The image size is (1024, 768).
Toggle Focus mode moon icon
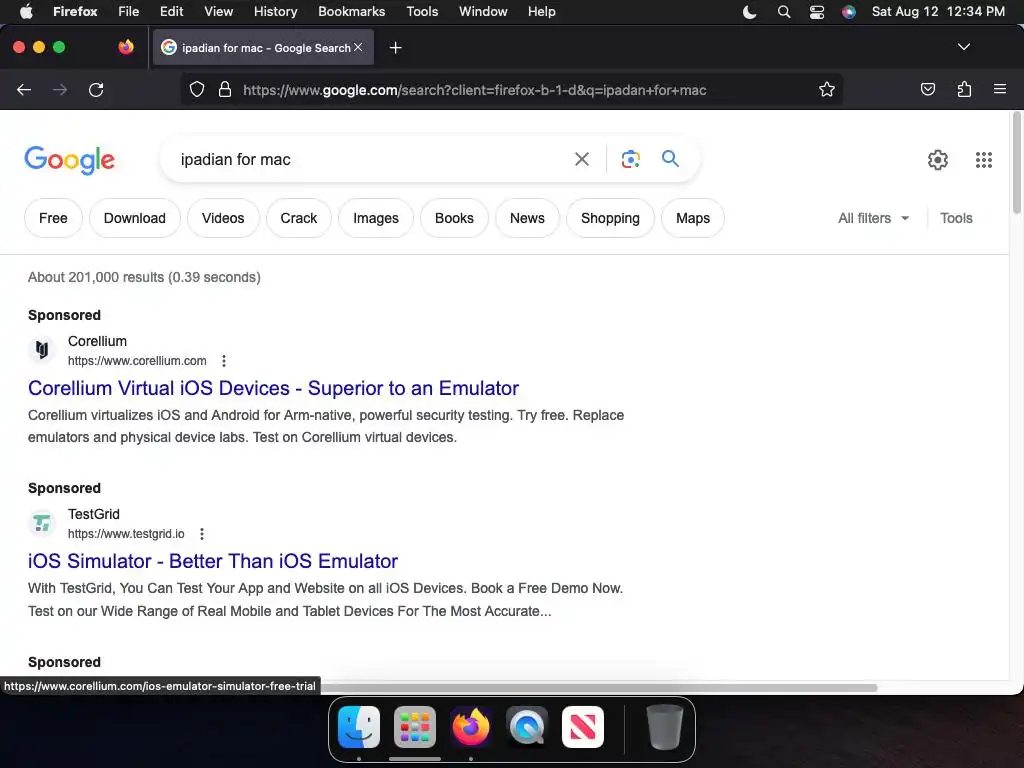(x=750, y=12)
